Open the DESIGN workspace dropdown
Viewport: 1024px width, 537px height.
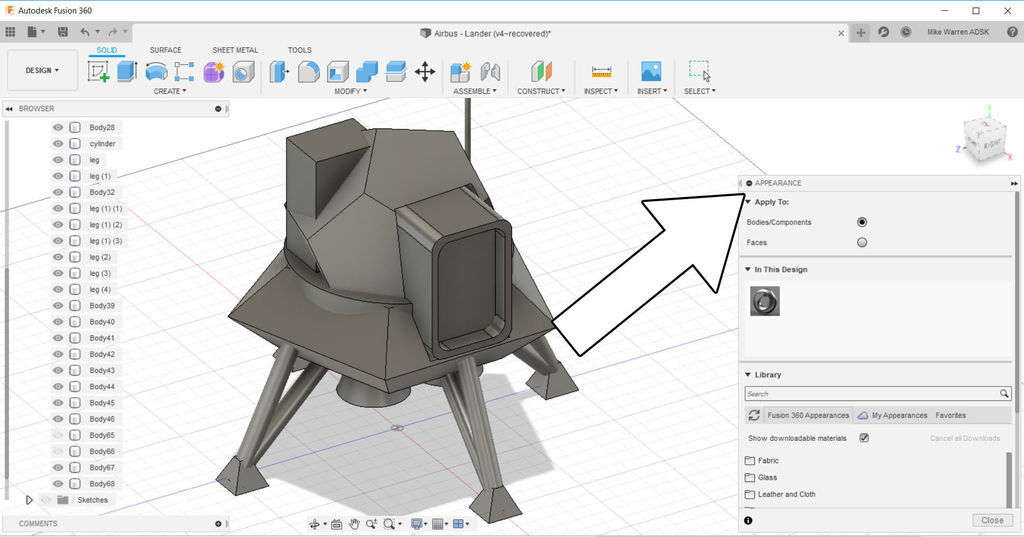(42, 71)
